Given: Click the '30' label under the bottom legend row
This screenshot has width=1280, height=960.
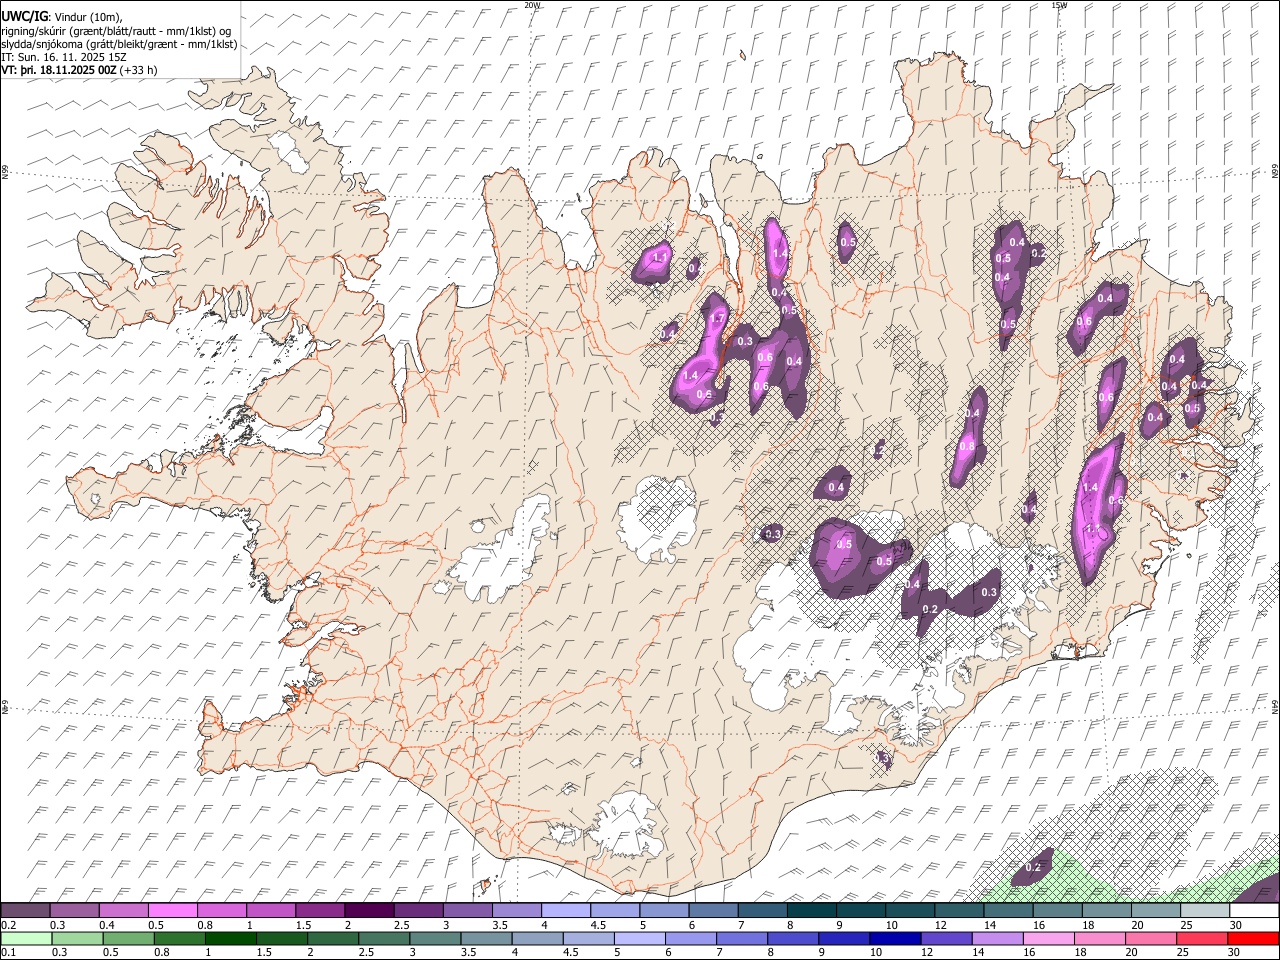Looking at the screenshot, I should click(x=1236, y=953).
